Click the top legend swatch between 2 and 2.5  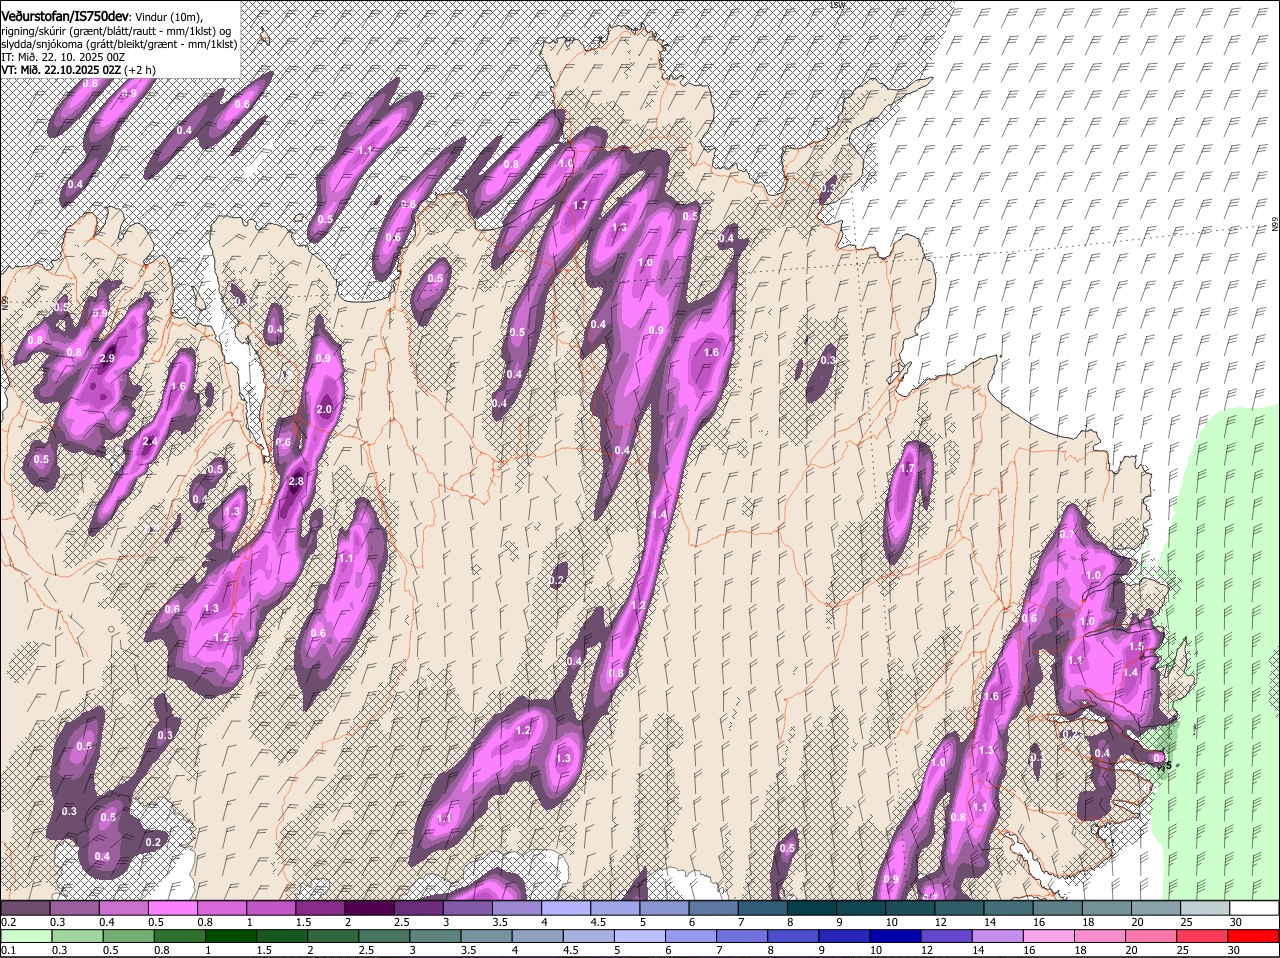pyautogui.click(x=370, y=907)
